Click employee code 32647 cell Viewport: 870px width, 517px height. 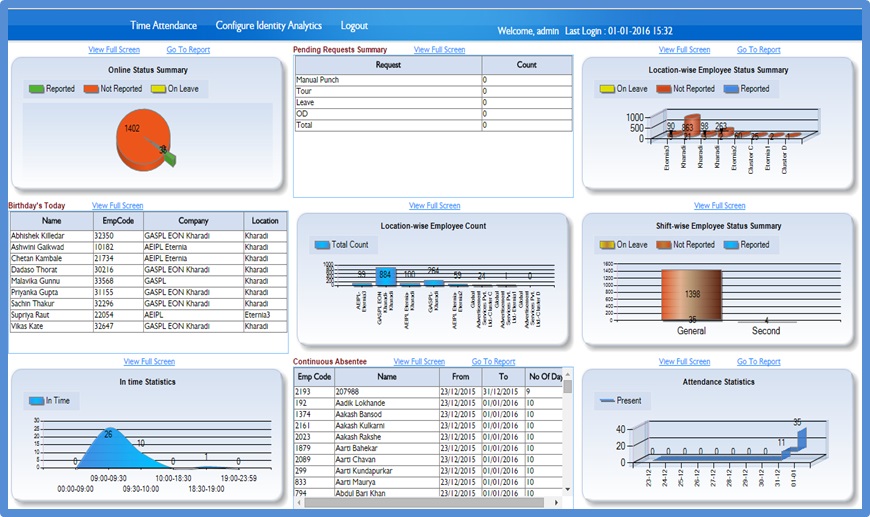click(118, 326)
